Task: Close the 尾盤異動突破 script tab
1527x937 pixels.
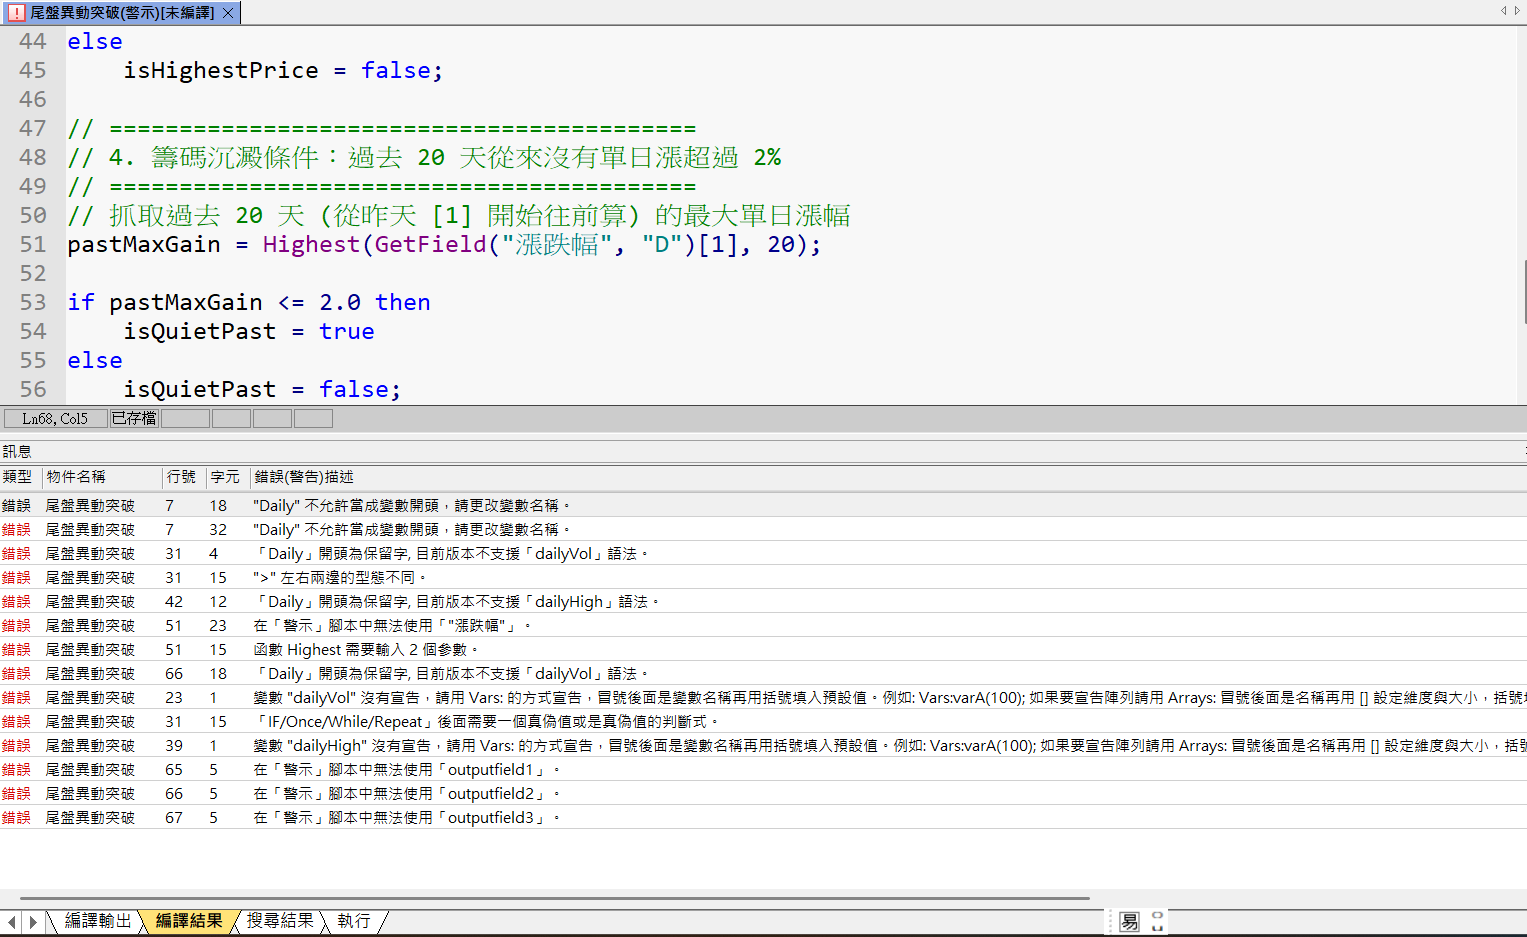Action: pos(228,13)
